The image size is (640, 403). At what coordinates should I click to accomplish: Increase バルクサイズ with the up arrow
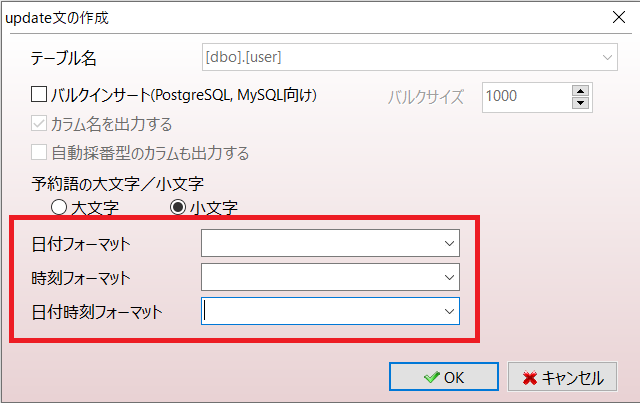(580, 91)
